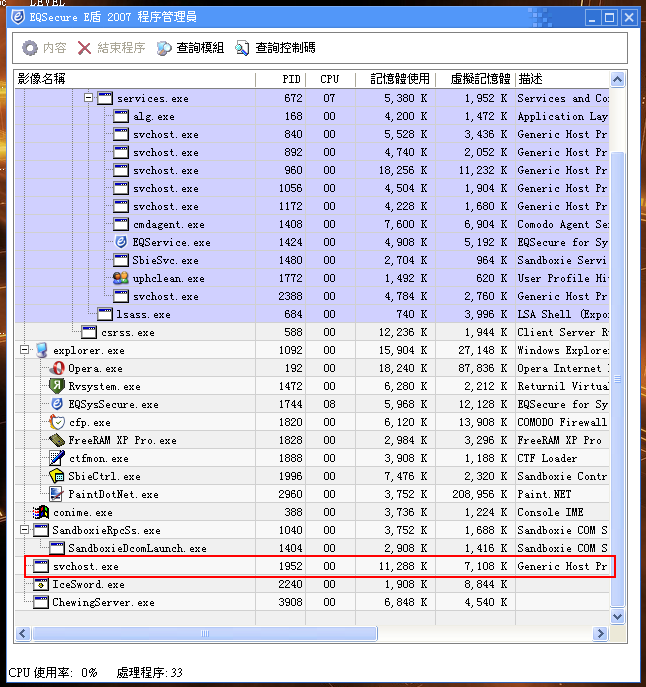The height and width of the screenshot is (687, 646).
Task: Click the SbieSvc.exe window icon
Action: (121, 260)
